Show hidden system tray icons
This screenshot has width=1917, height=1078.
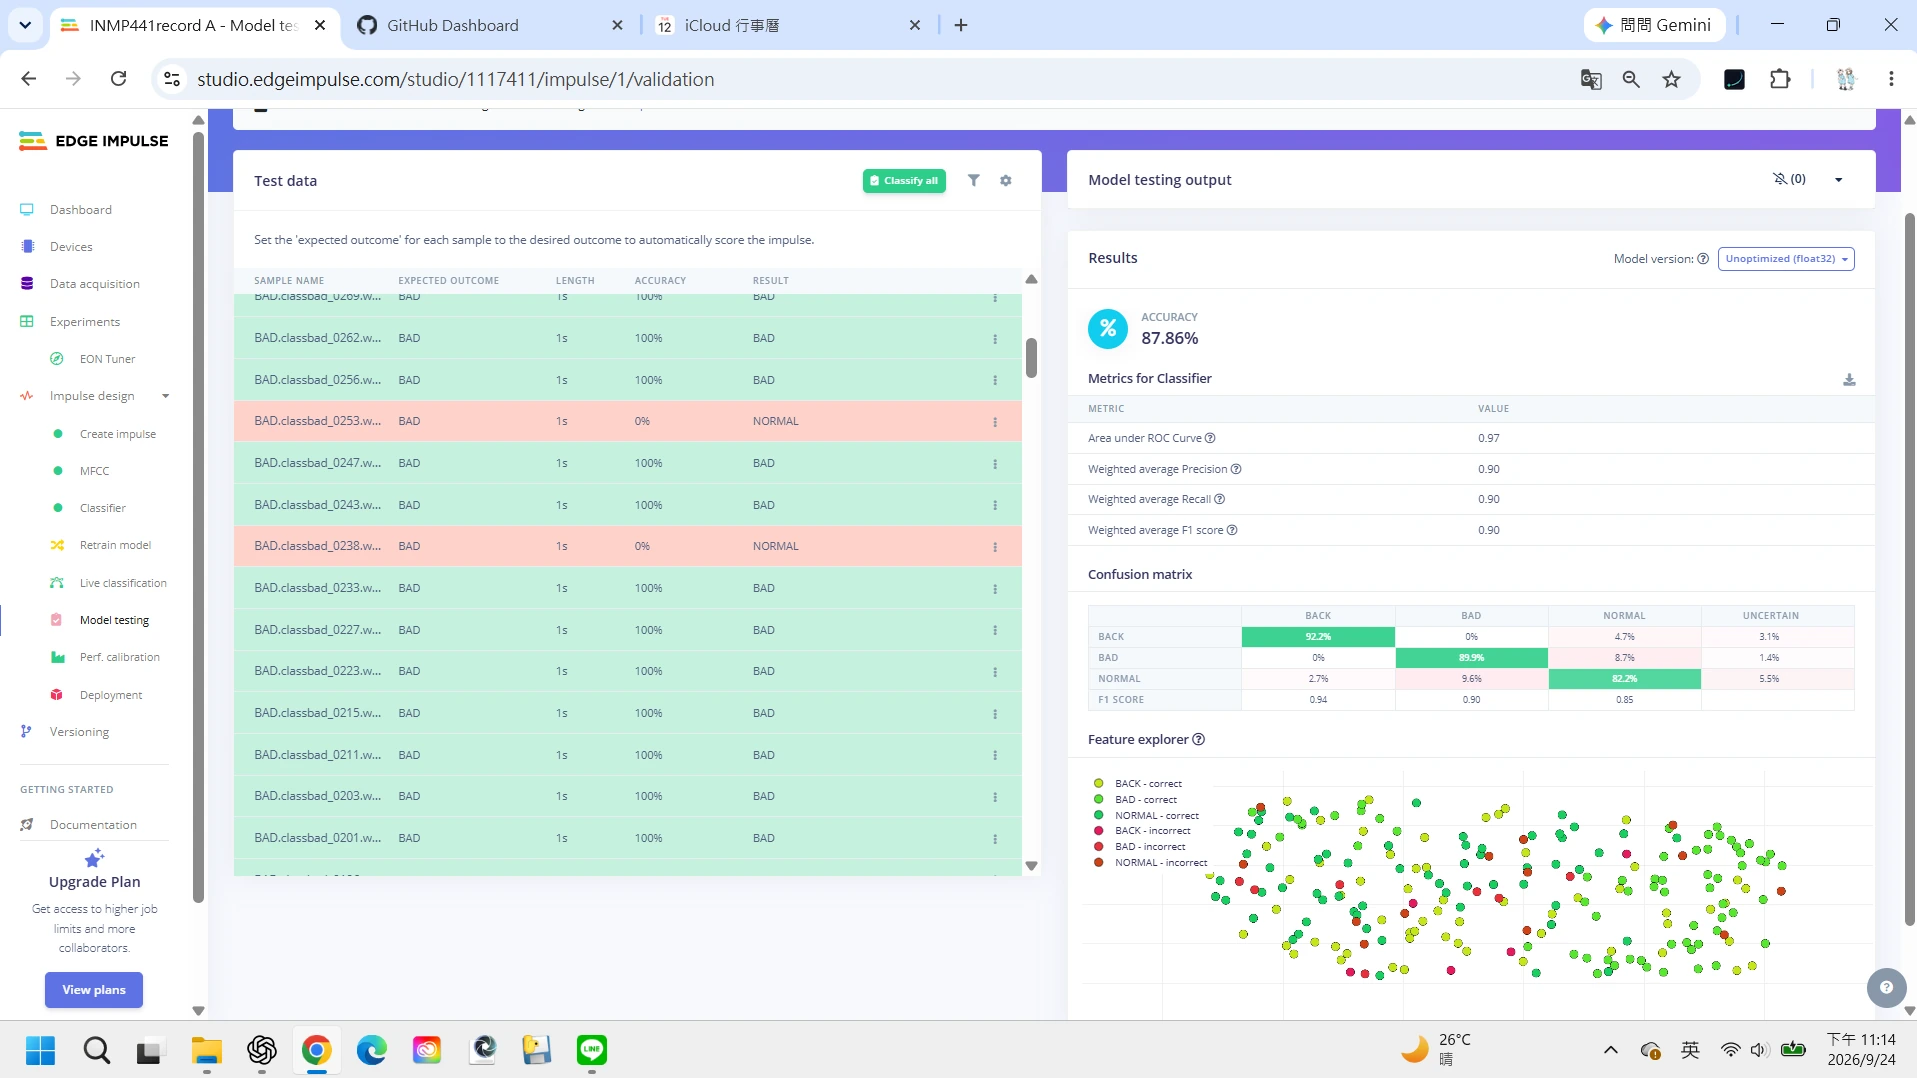[x=1610, y=1050]
